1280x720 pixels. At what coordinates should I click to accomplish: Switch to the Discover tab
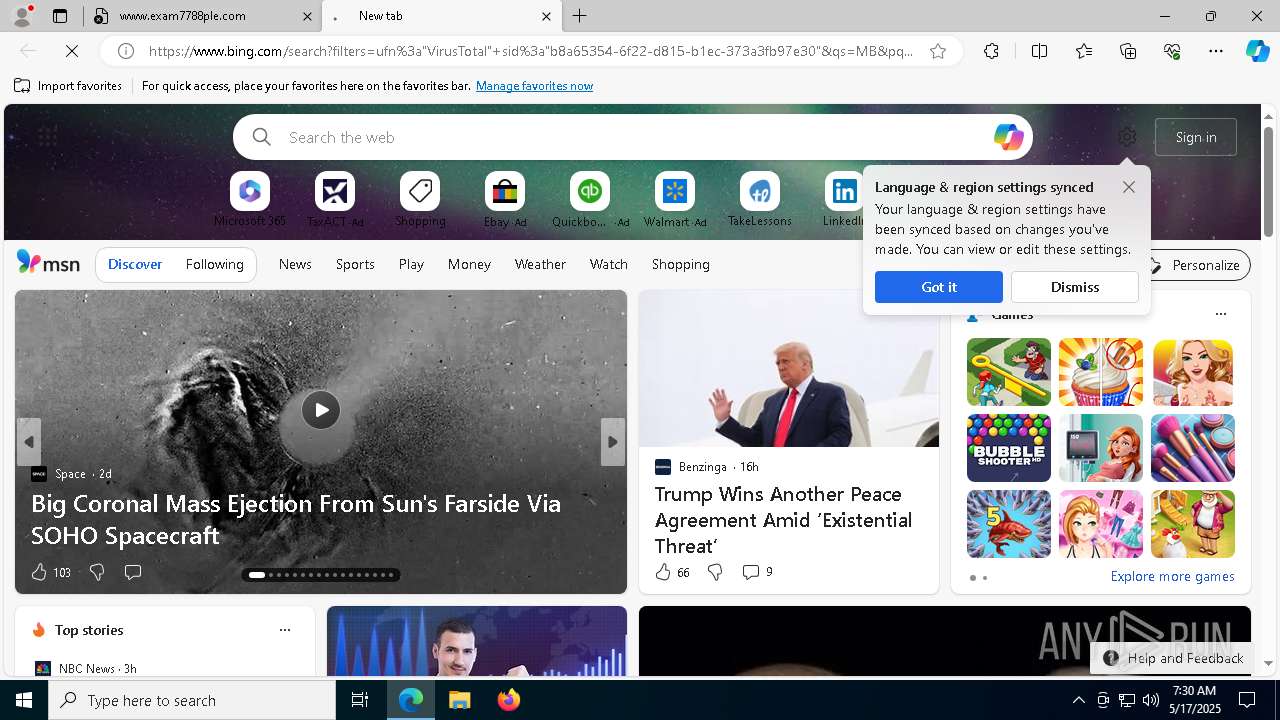point(135,264)
